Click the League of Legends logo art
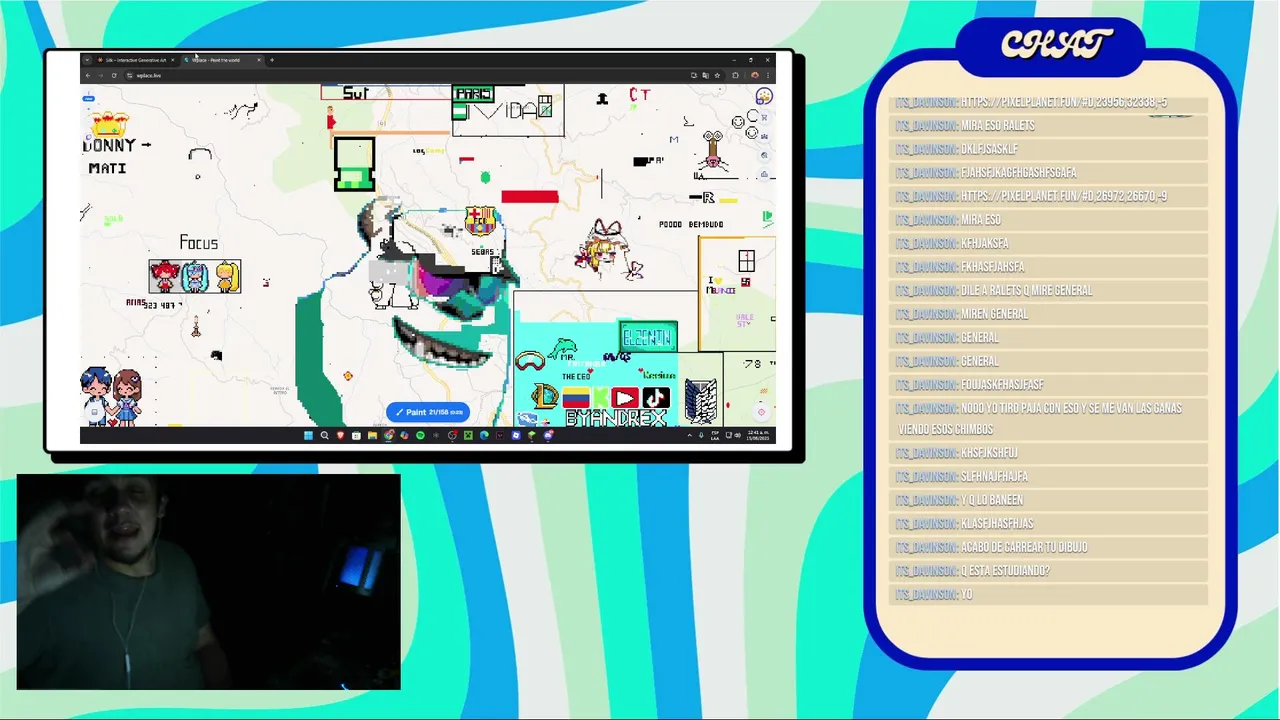Viewport: 1280px width, 720px height. tap(545, 396)
